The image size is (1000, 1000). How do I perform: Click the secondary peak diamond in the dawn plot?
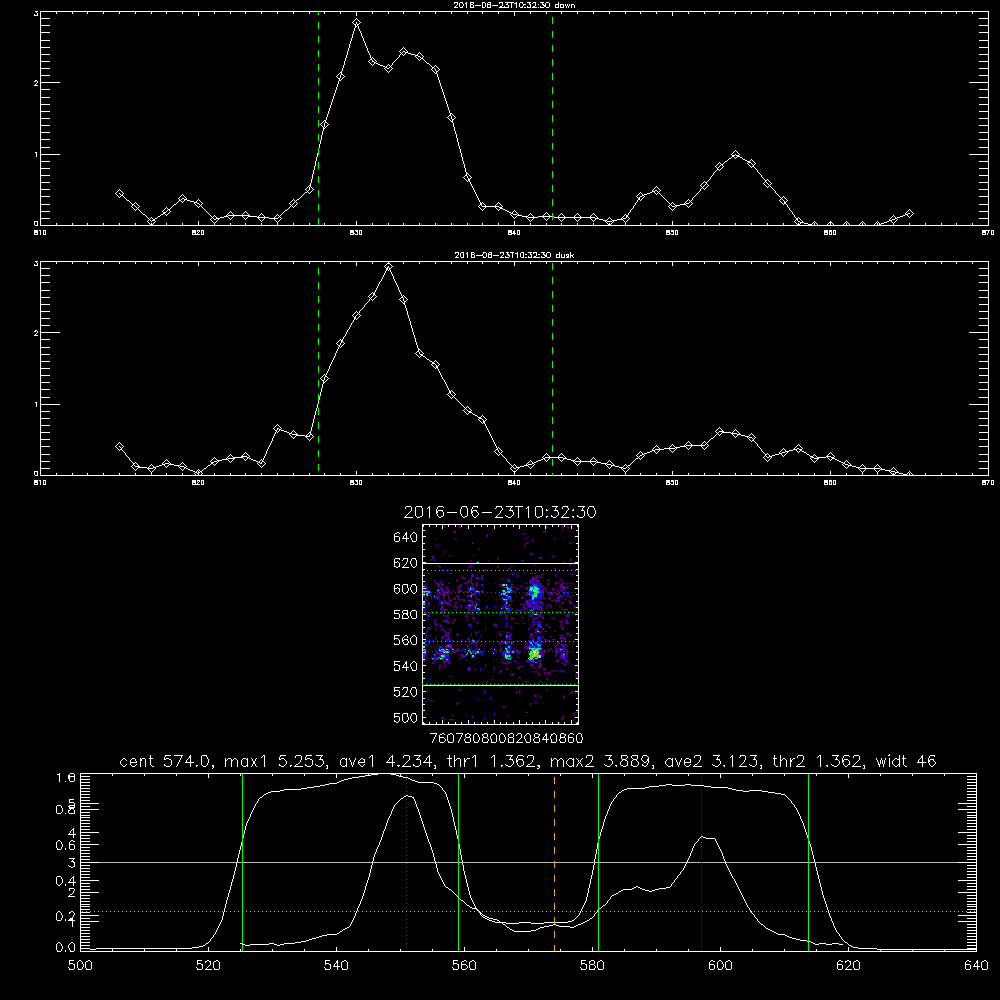pos(736,154)
